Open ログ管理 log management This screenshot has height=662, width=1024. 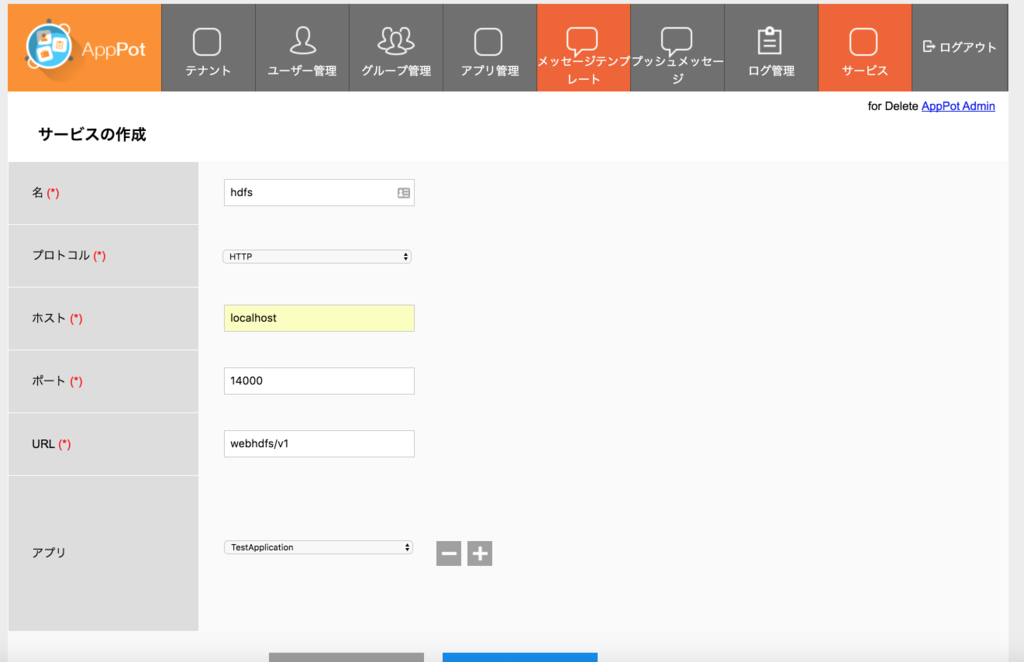(771, 48)
